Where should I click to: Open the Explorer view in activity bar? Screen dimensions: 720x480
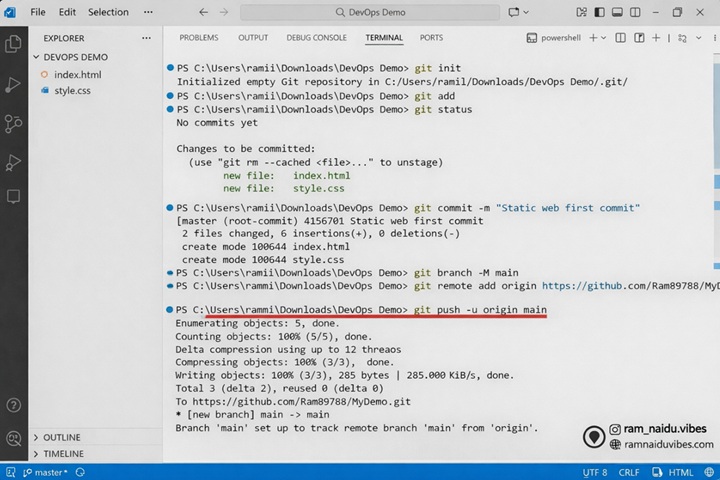(14, 44)
